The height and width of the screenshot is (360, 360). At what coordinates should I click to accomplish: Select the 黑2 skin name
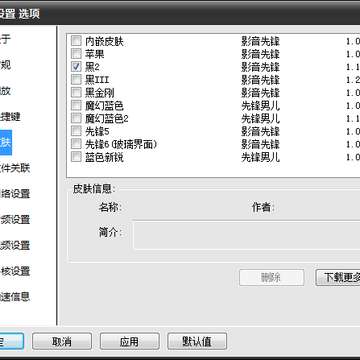(92, 67)
